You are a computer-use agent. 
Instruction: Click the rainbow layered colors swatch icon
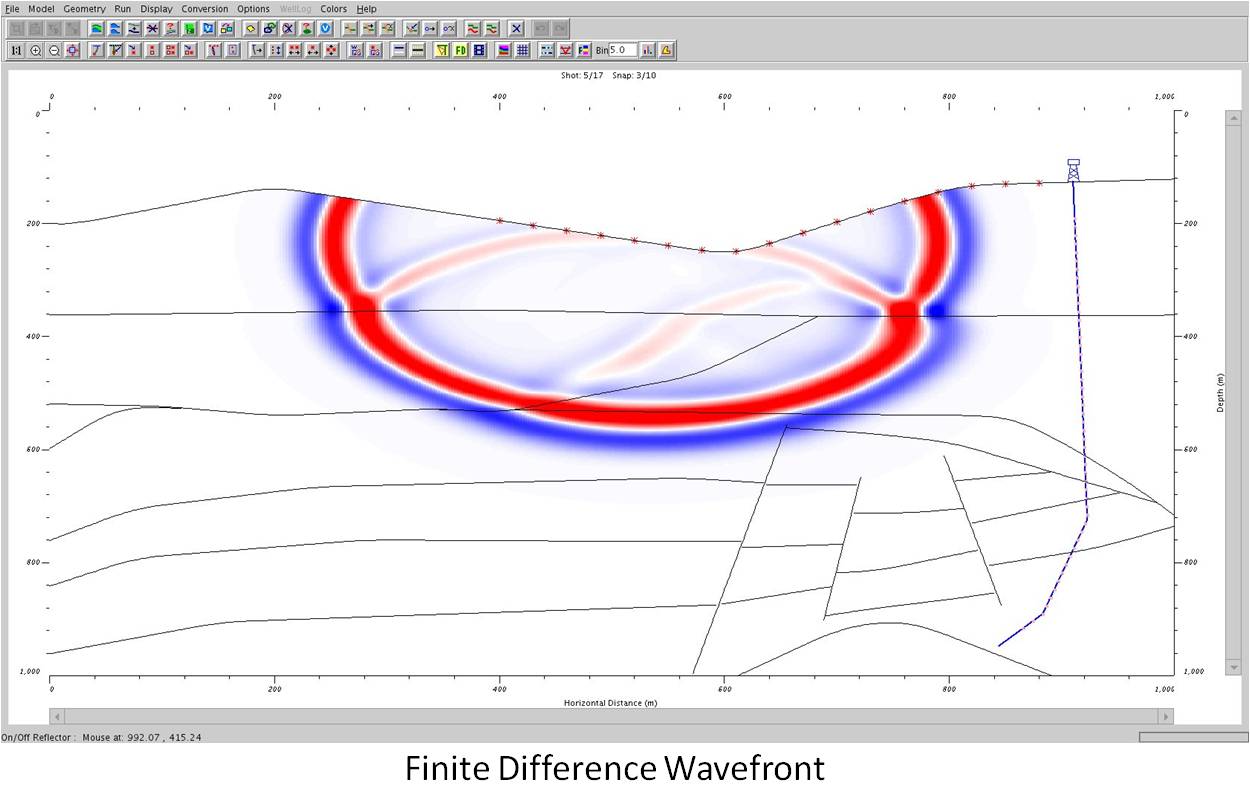click(x=503, y=50)
